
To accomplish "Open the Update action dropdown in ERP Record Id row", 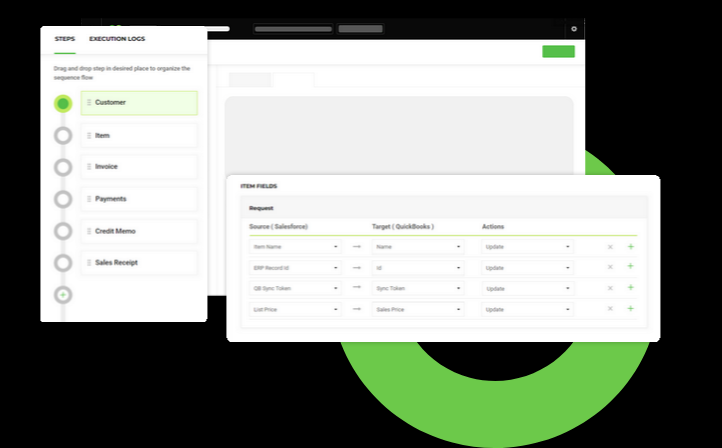I will (x=528, y=268).
